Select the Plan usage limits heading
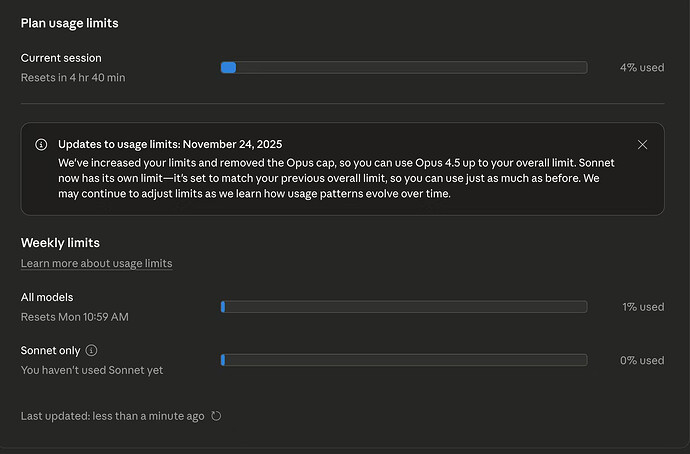The height and width of the screenshot is (454, 690). [76, 23]
